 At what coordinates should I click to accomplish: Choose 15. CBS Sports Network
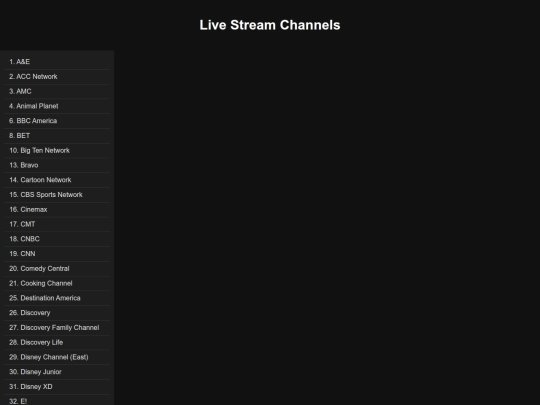point(57,195)
